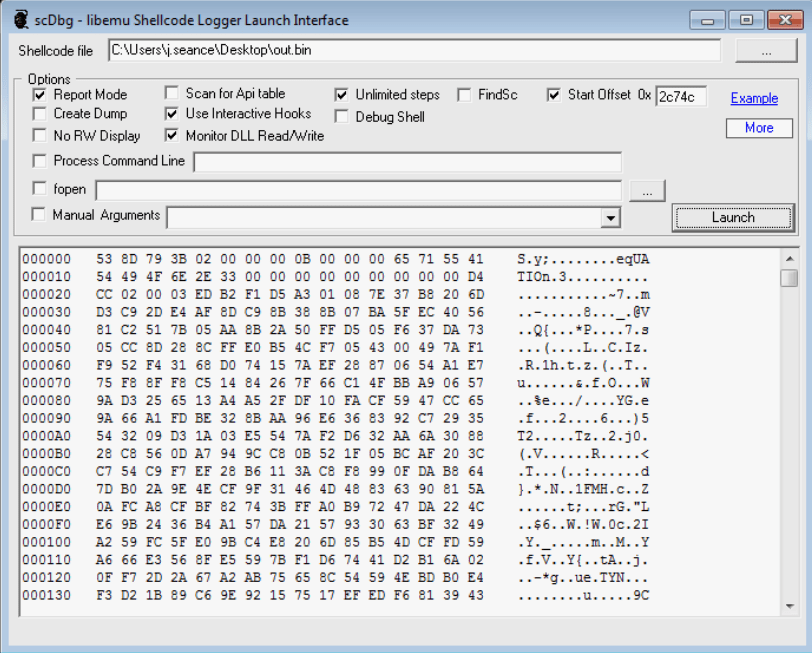Image resolution: width=812 pixels, height=653 pixels.
Task: Uncheck the Report Mode option
Action: [x=40, y=94]
